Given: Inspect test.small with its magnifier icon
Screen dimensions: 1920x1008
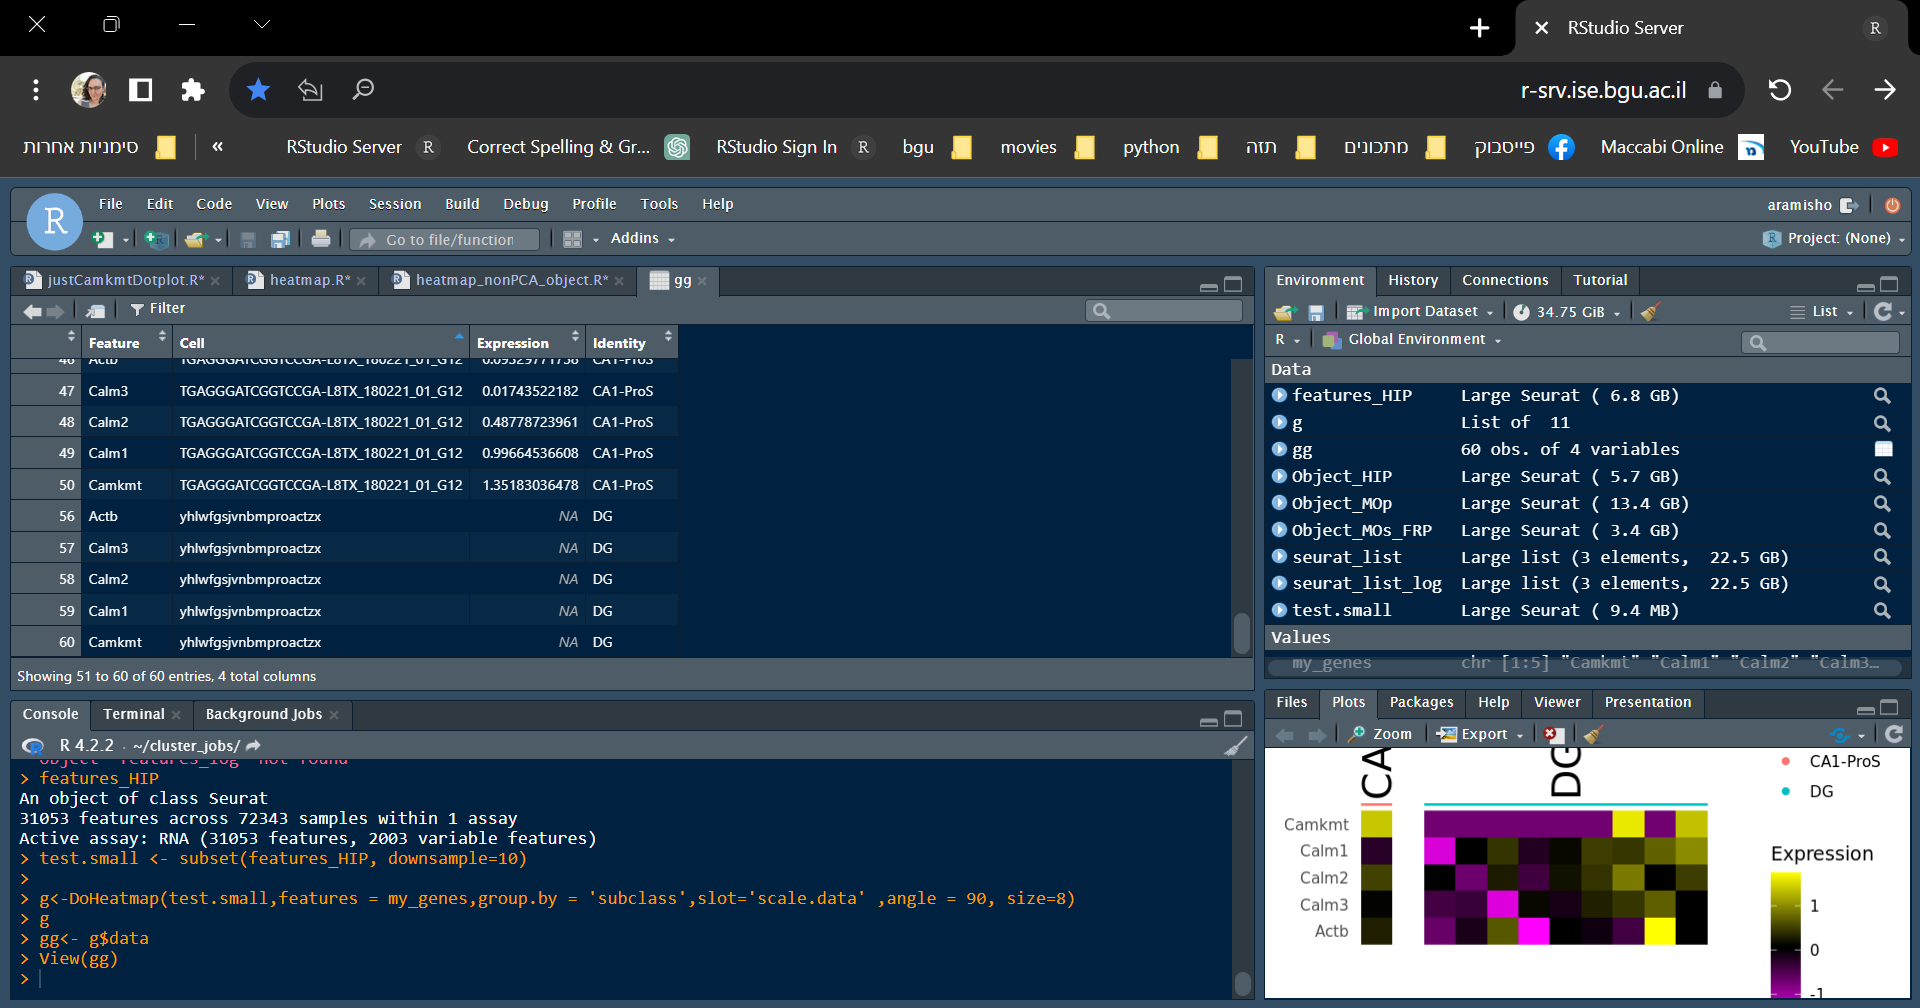Looking at the screenshot, I should [1881, 610].
